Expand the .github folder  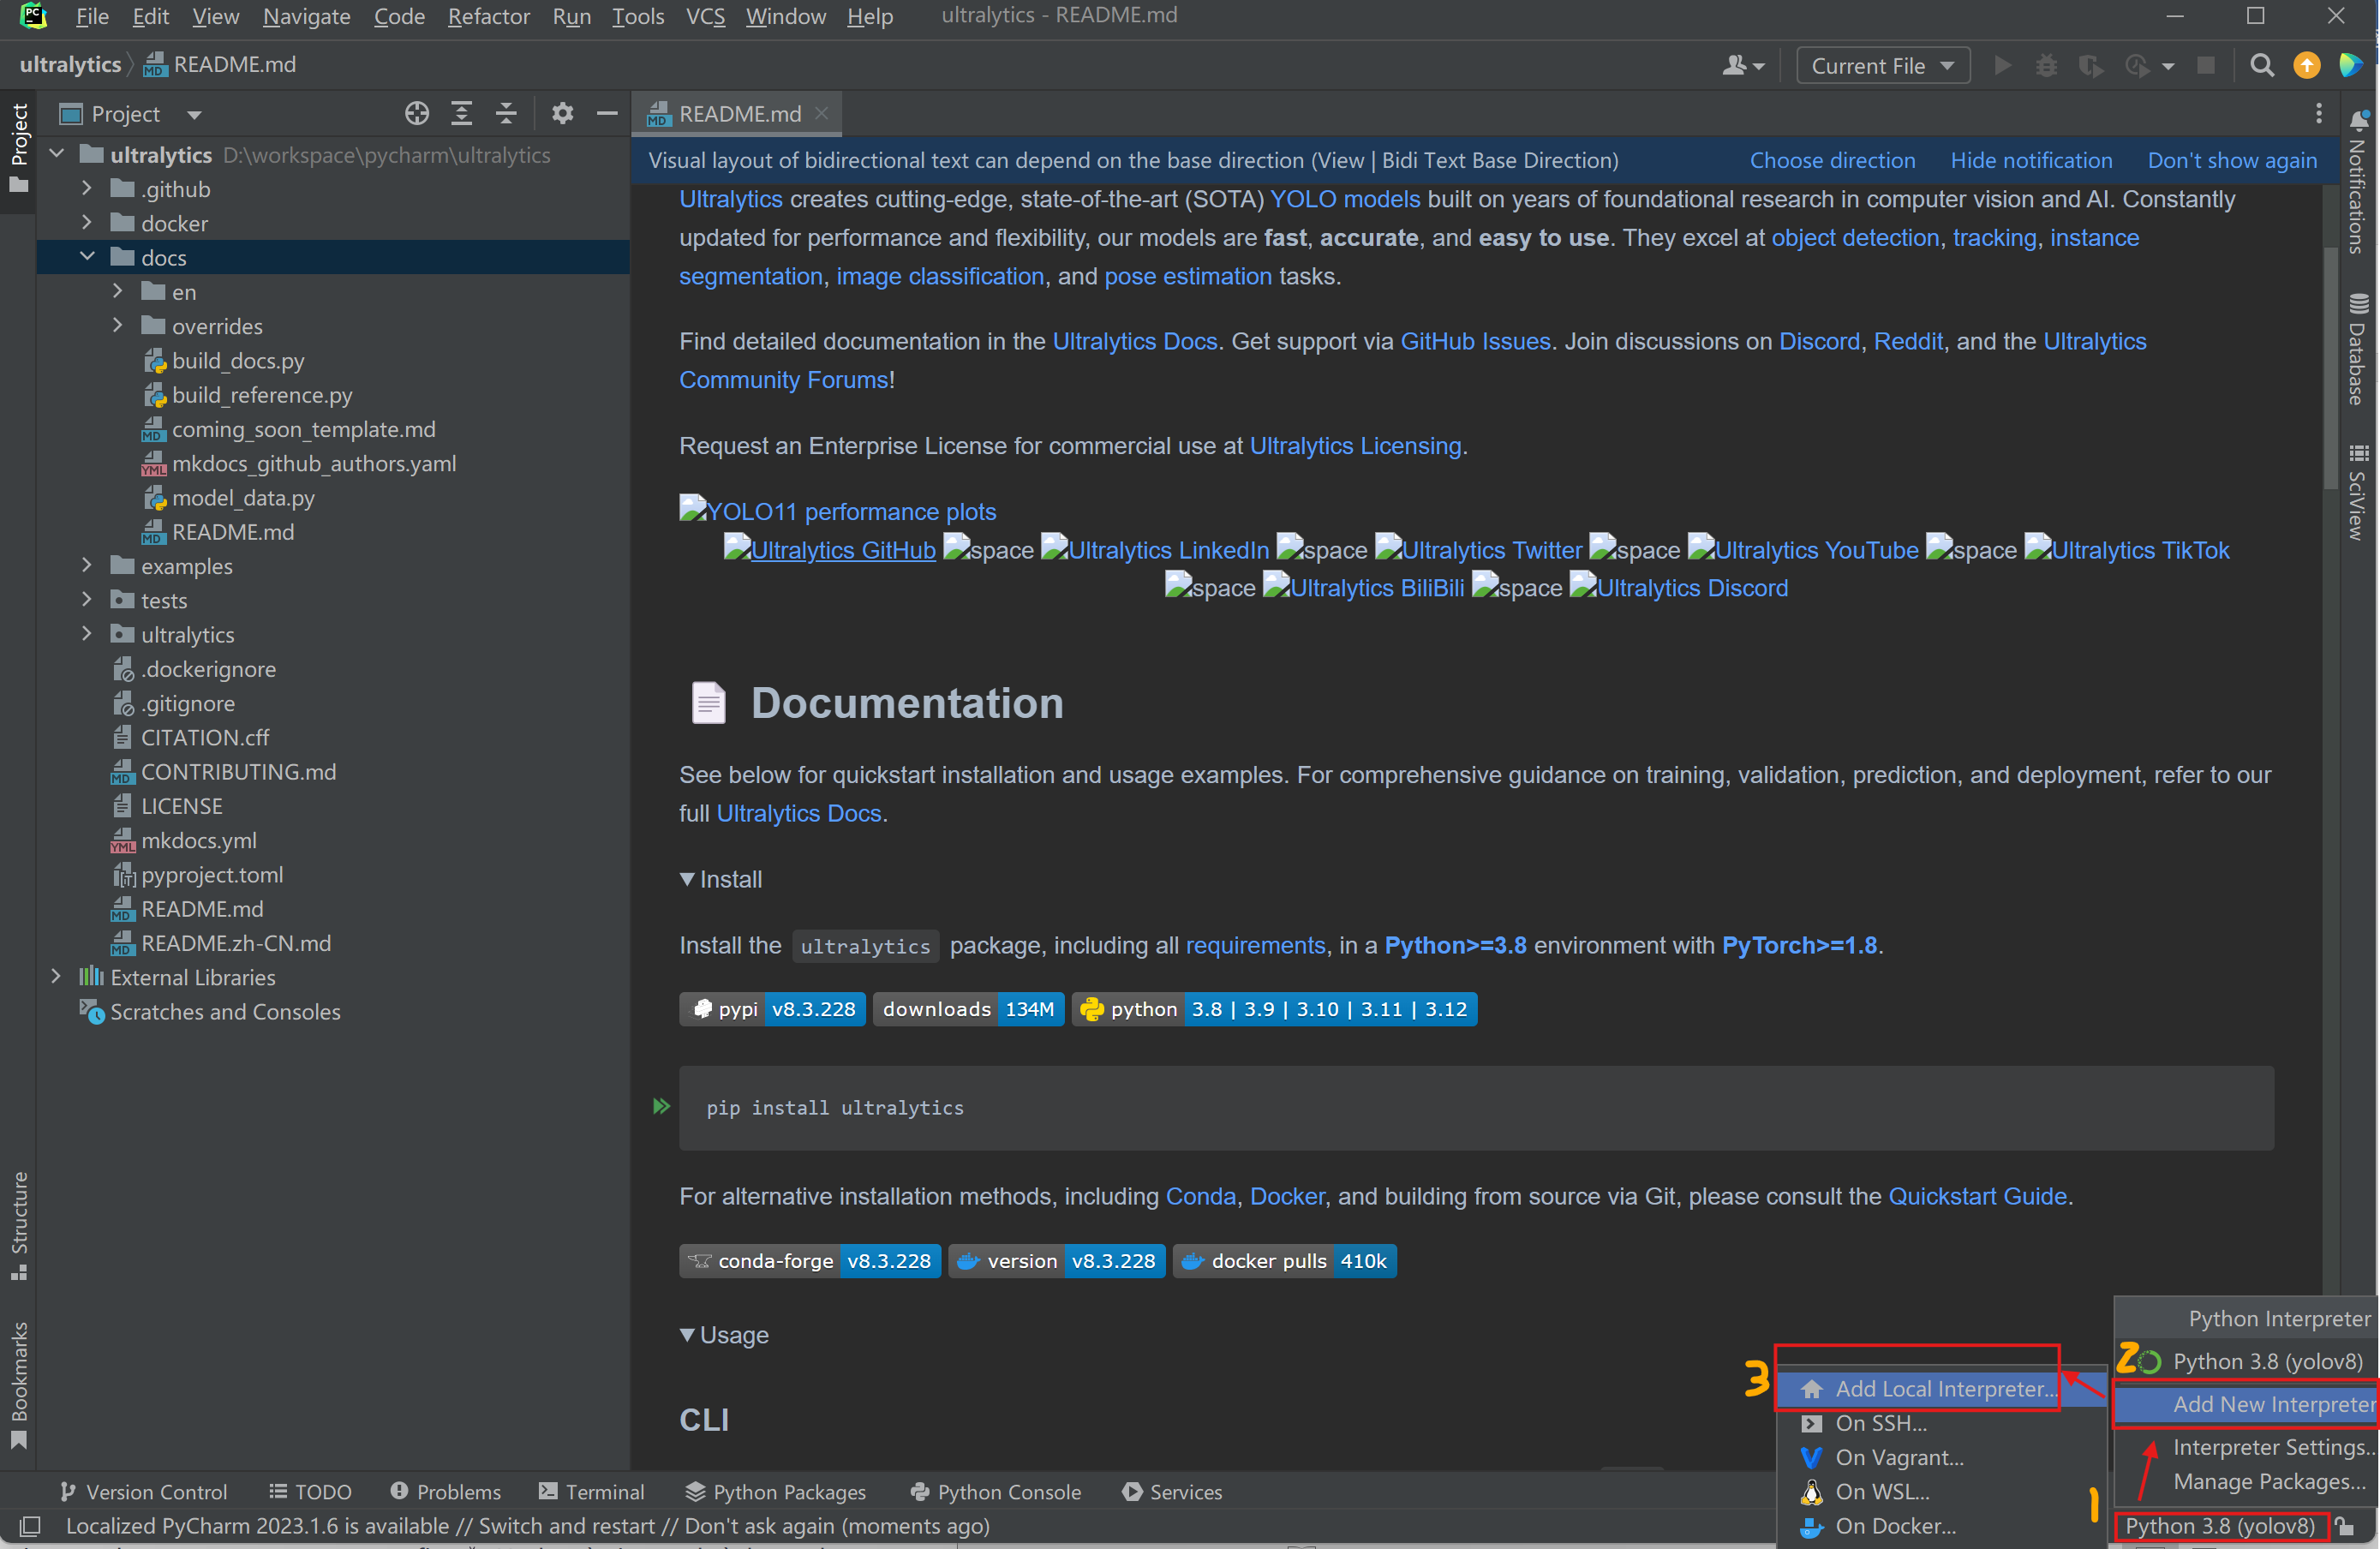click(87, 188)
